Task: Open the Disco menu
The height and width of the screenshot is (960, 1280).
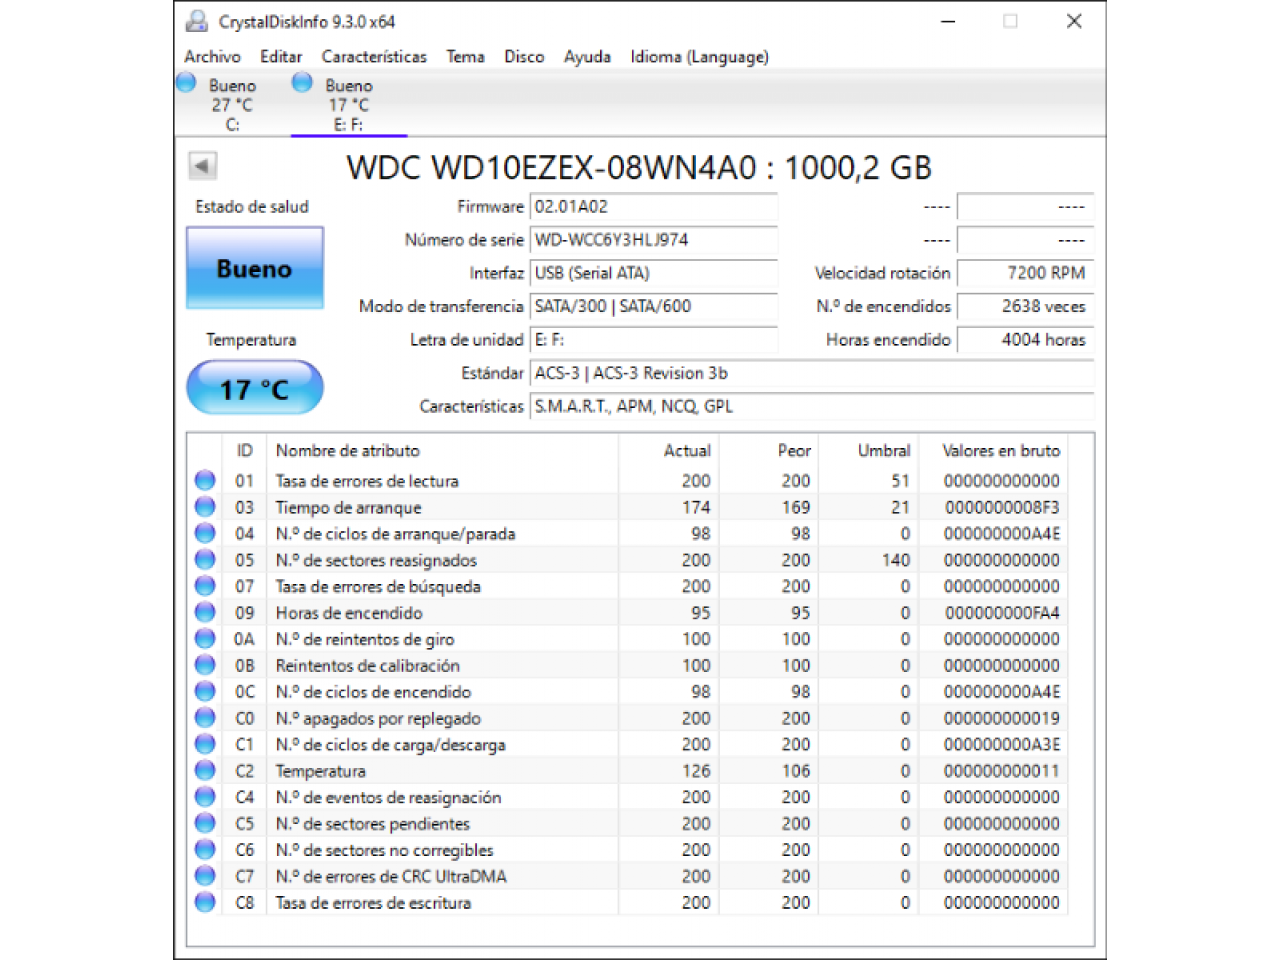Action: [x=524, y=57]
